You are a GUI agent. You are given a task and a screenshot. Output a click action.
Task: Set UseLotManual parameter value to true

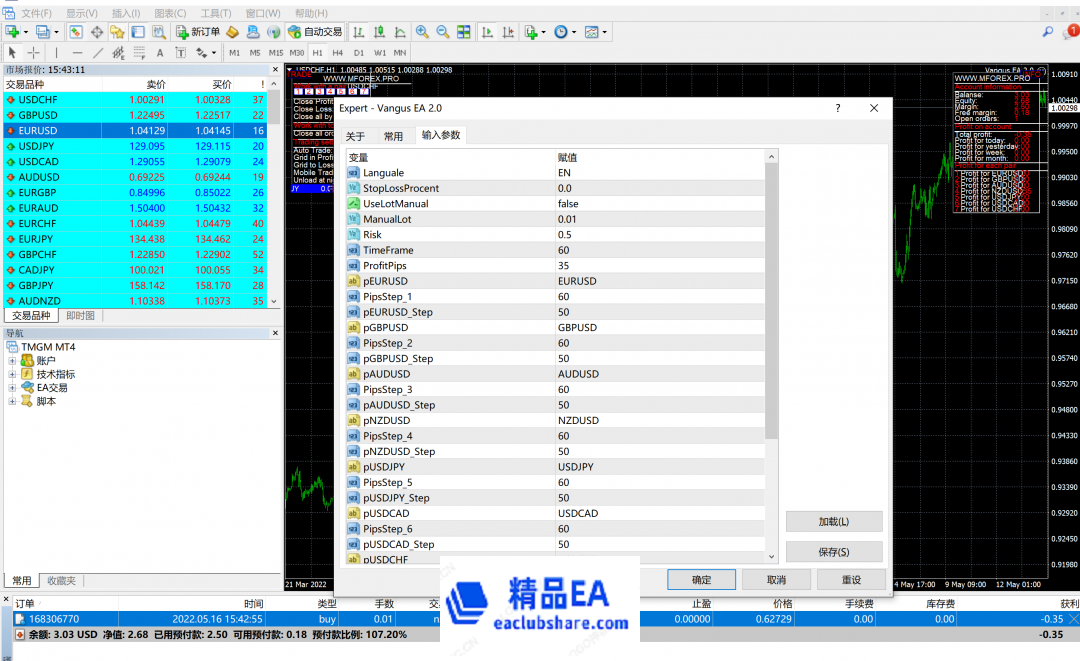click(620, 203)
